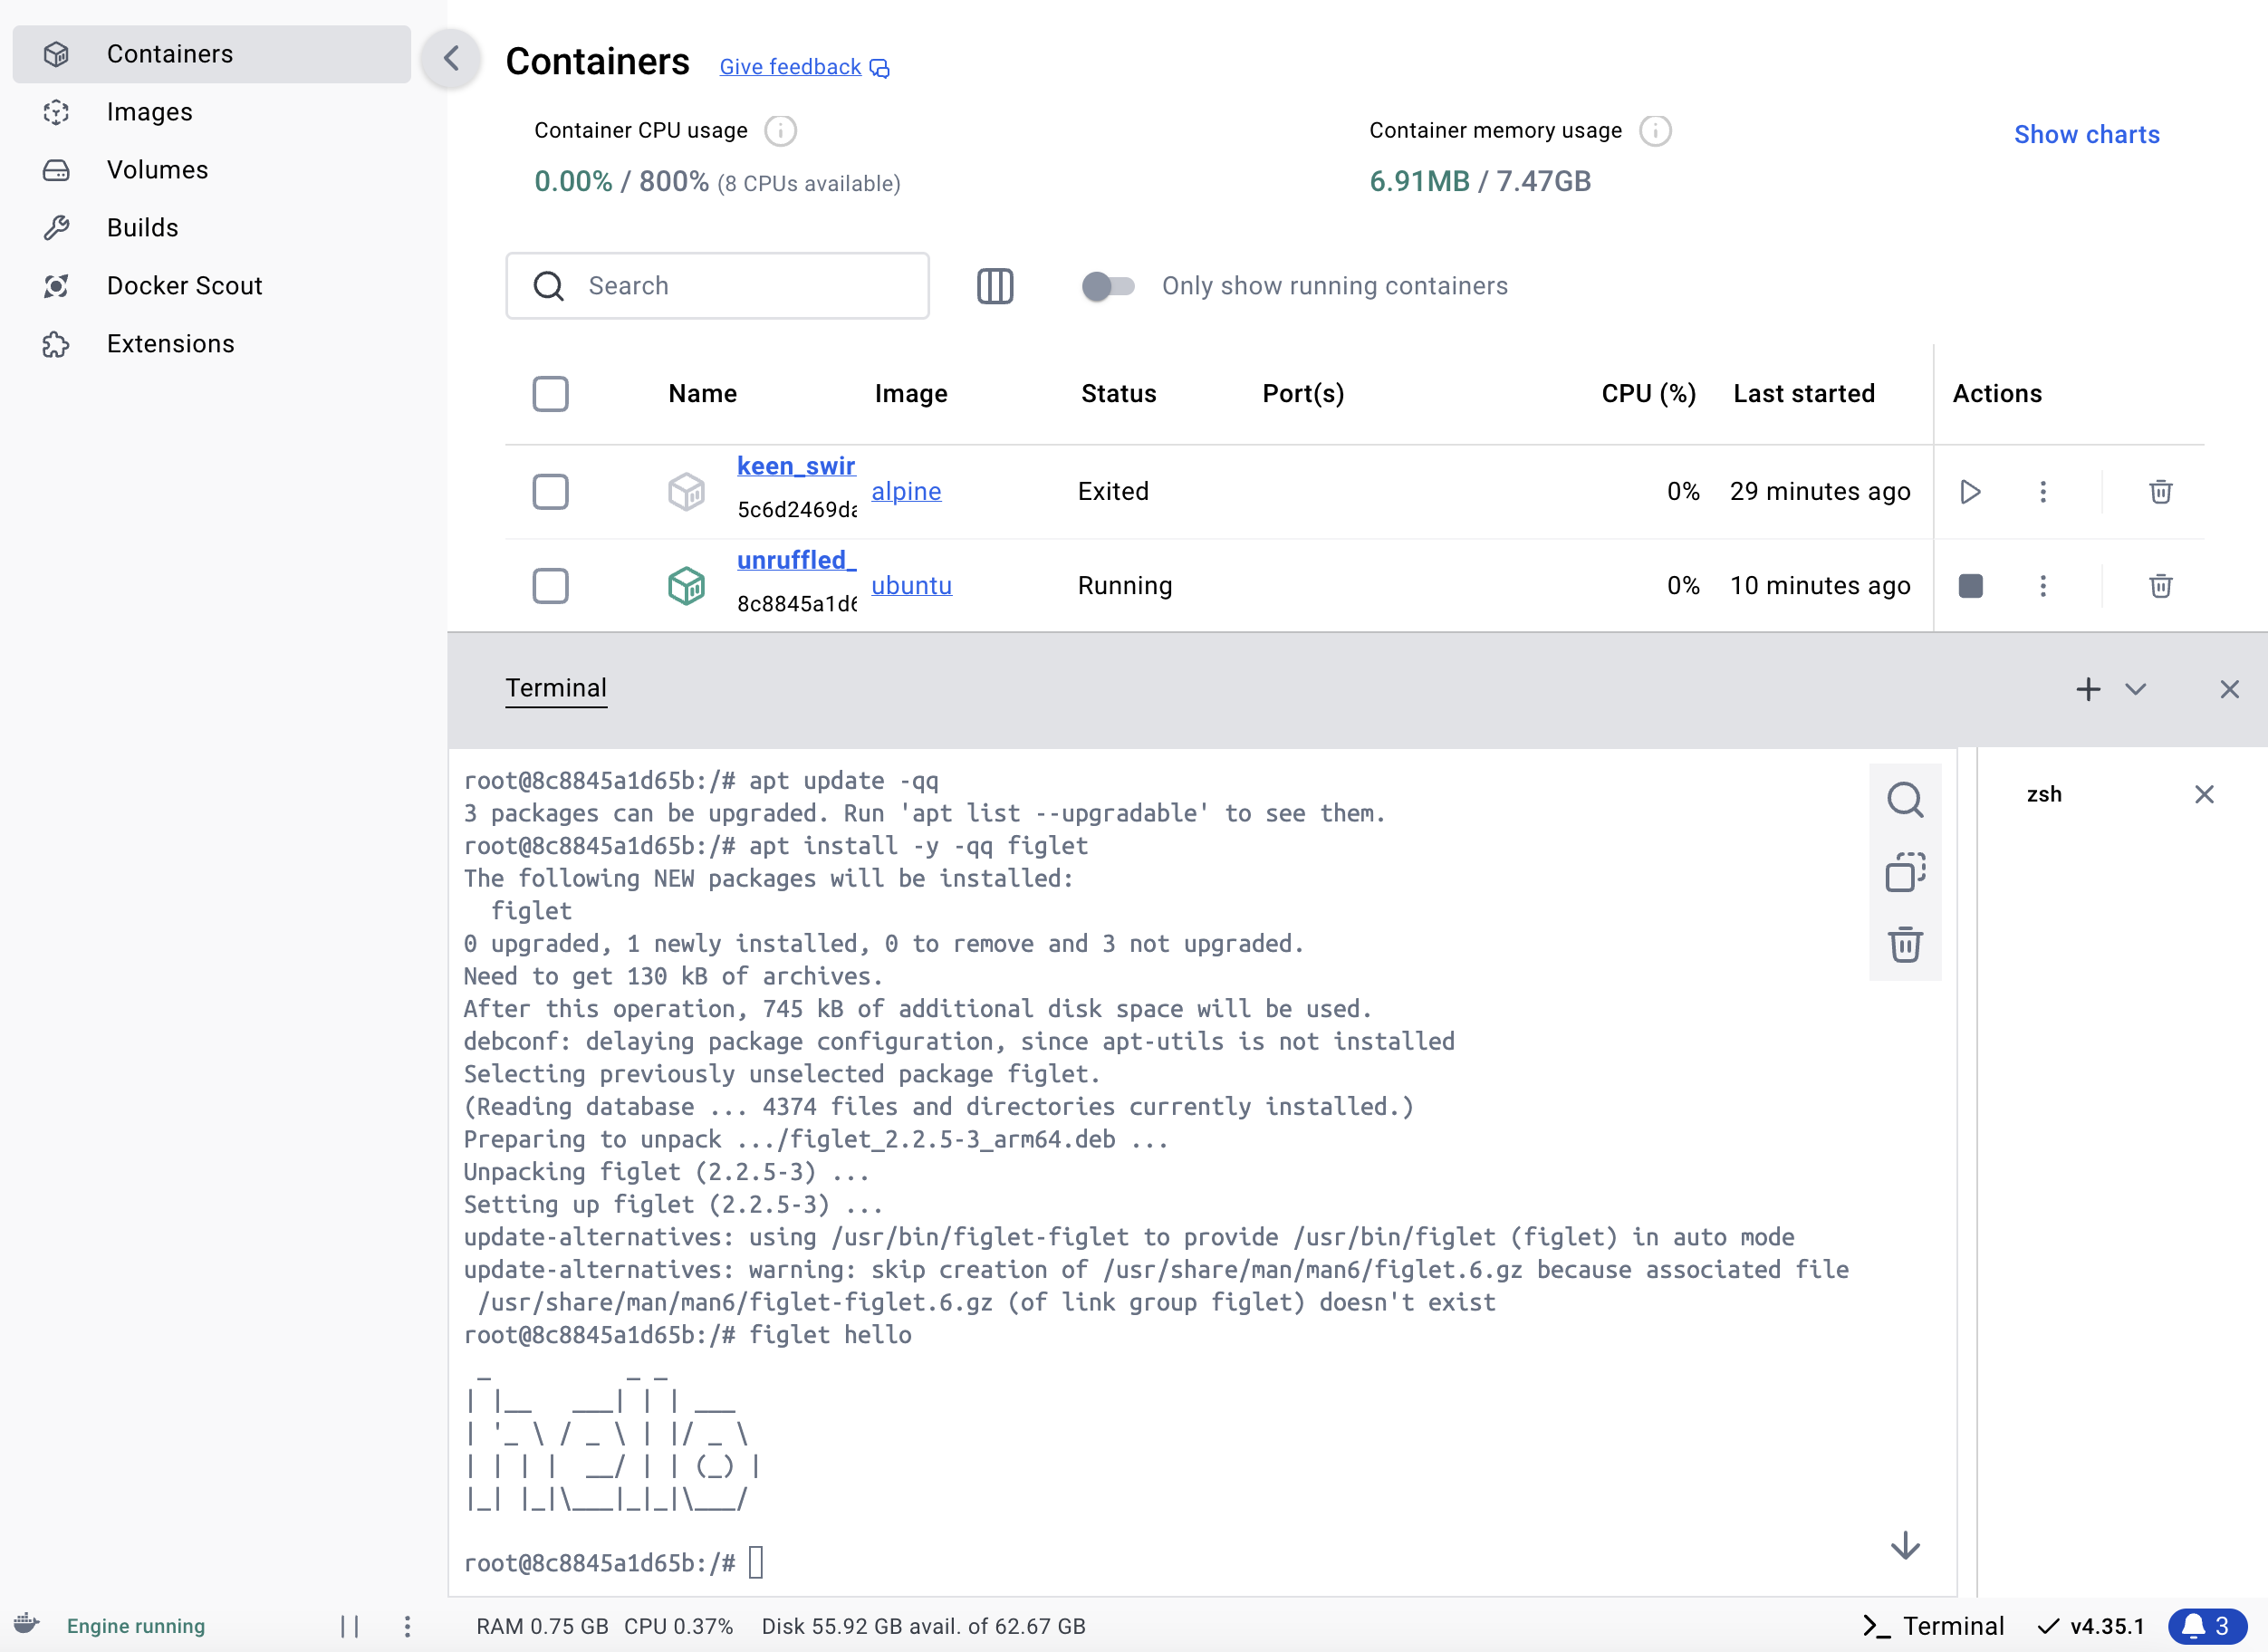Click the manage columns icon
The height and width of the screenshot is (1652, 2268).
click(994, 286)
